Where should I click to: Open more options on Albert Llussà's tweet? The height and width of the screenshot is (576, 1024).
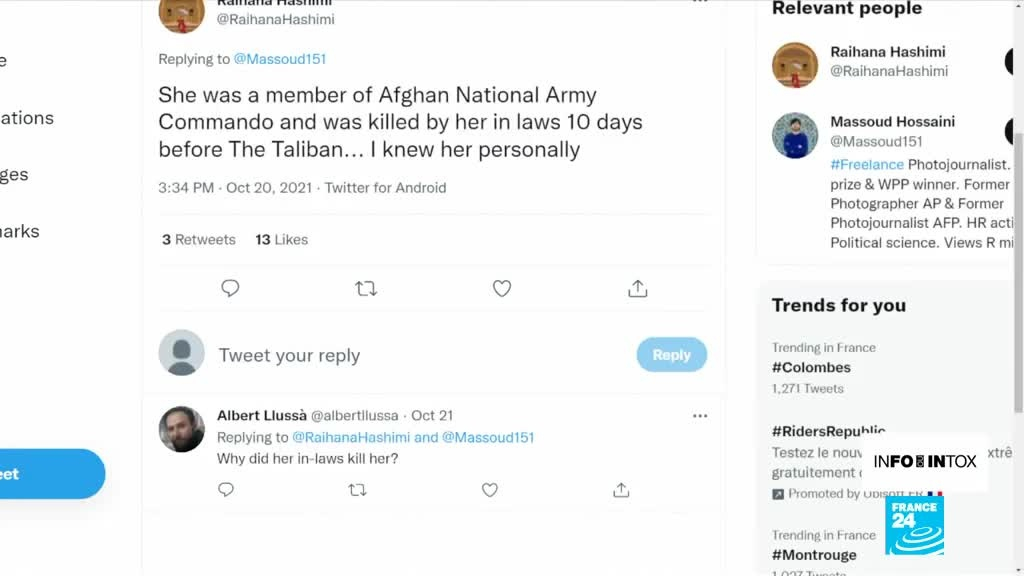[700, 415]
